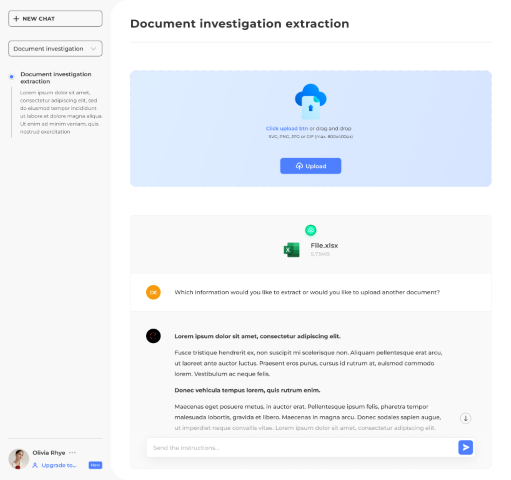
Task: Focus the 'Send the instructions' input field
Action: coord(302,448)
